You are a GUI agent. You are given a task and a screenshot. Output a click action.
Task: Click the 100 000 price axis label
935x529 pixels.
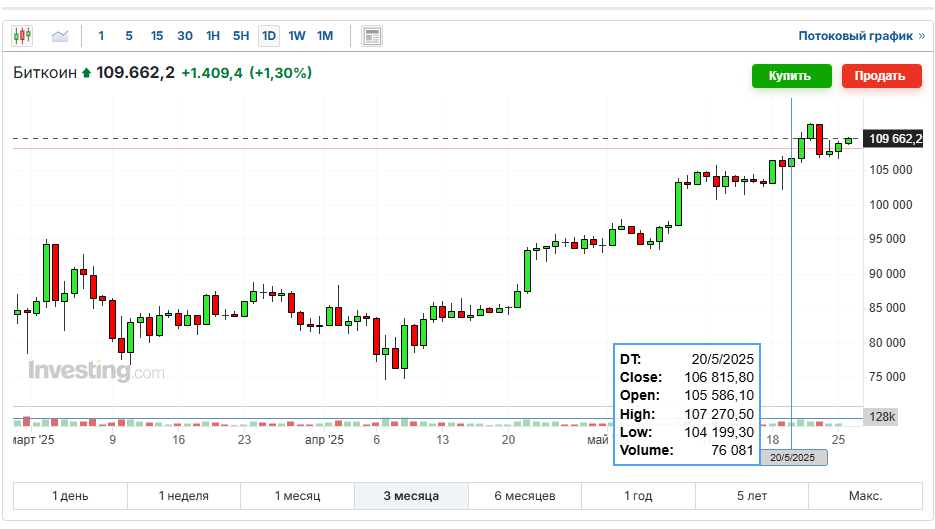click(890, 205)
